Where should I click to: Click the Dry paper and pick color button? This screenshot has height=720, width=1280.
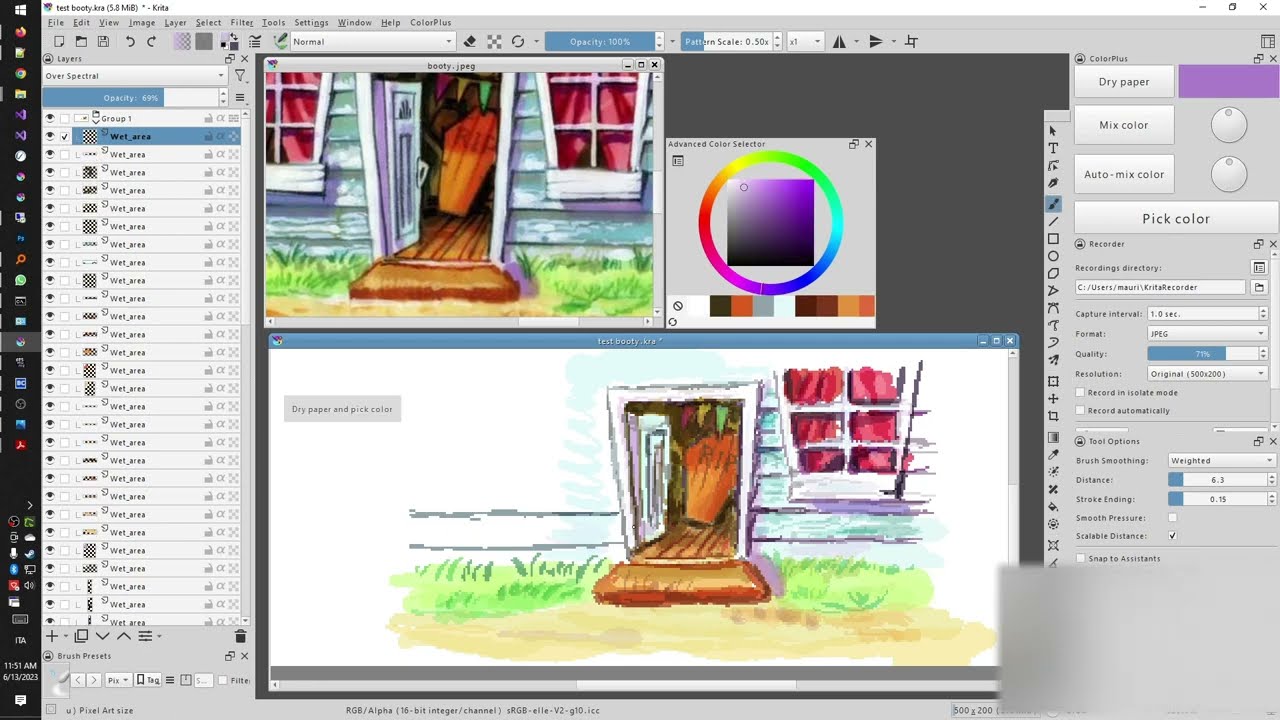click(342, 409)
